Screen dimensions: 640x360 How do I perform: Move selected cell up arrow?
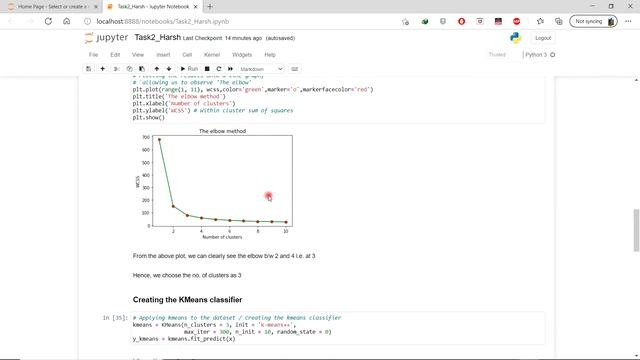pyautogui.click(x=156, y=69)
